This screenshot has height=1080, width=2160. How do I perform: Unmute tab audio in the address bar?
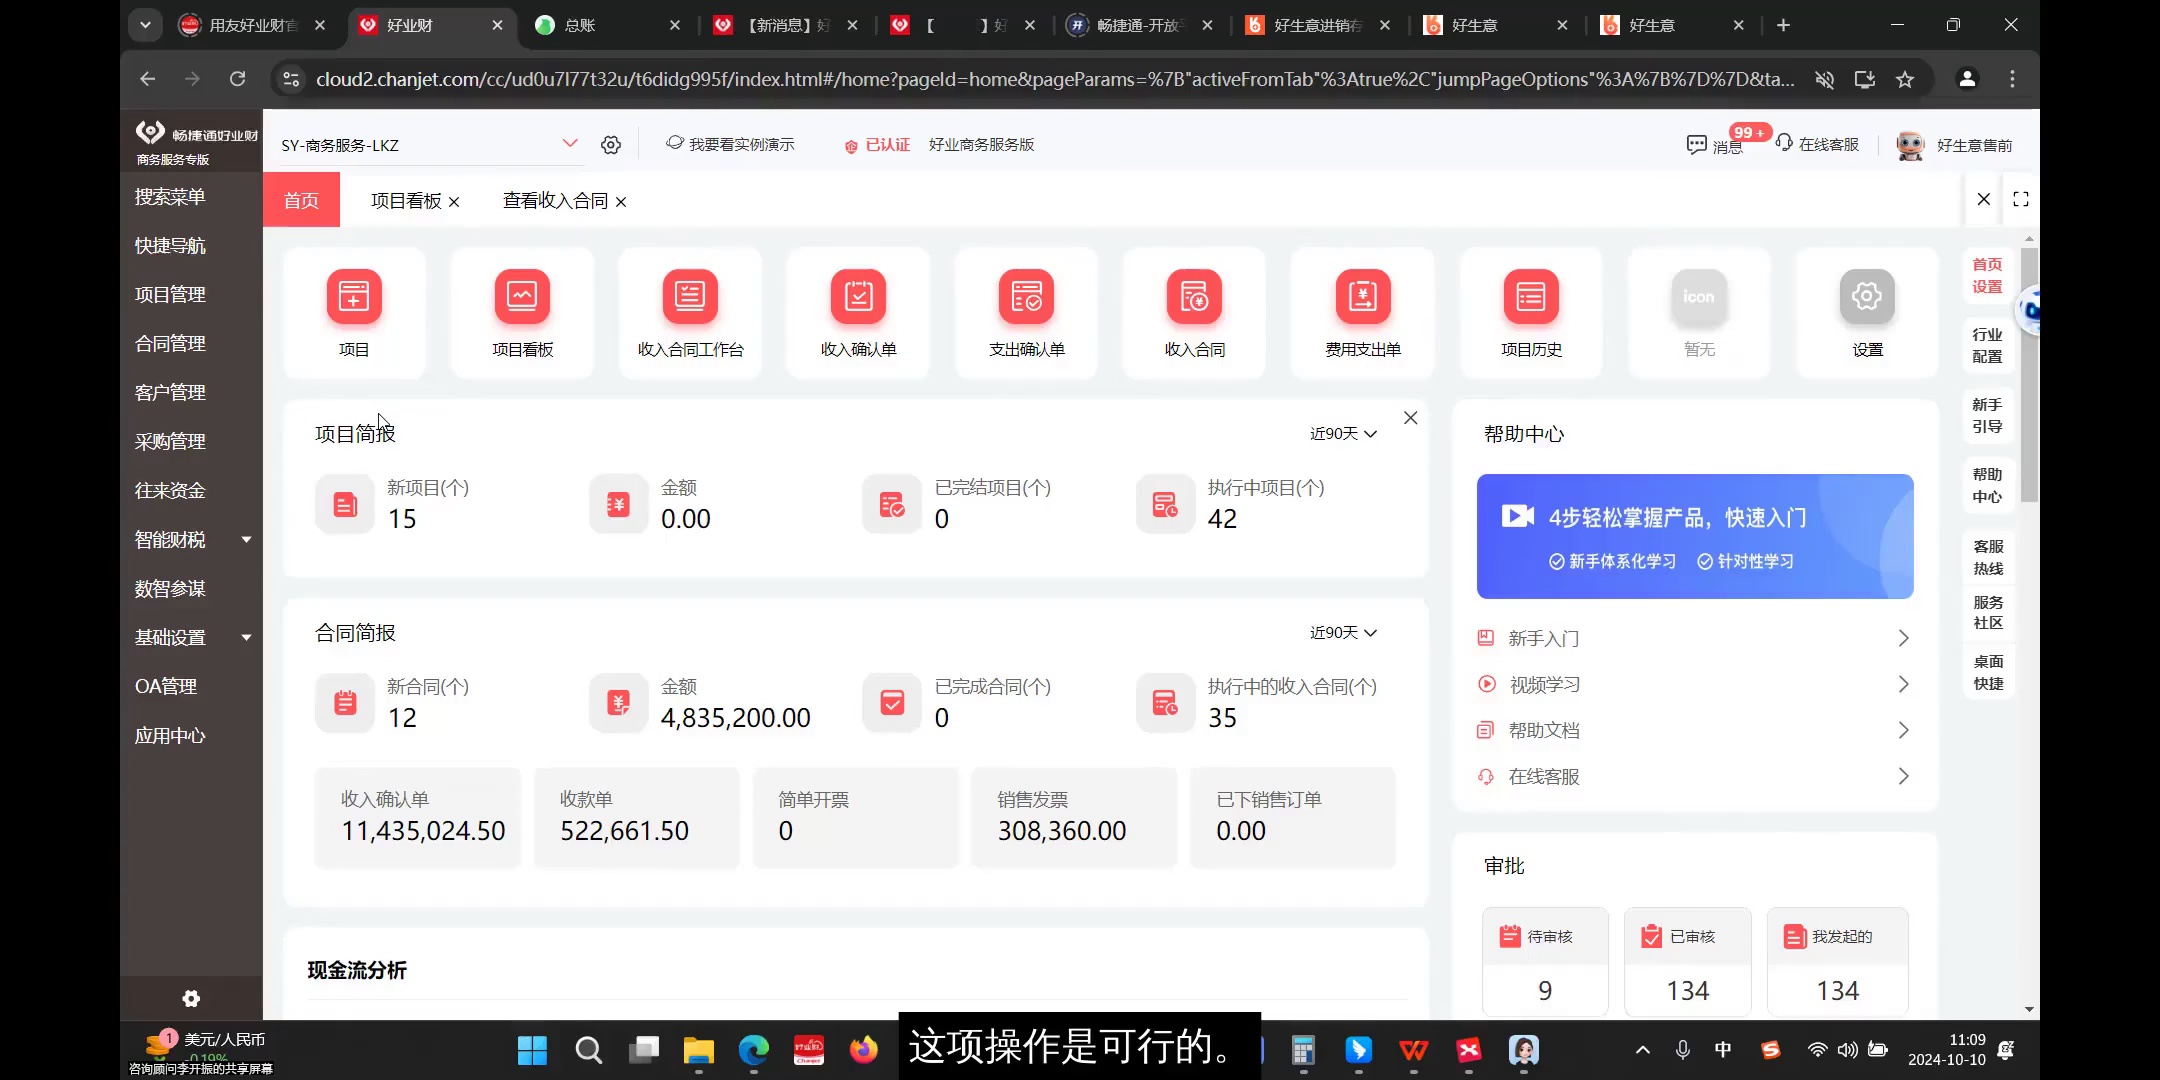pos(1824,79)
